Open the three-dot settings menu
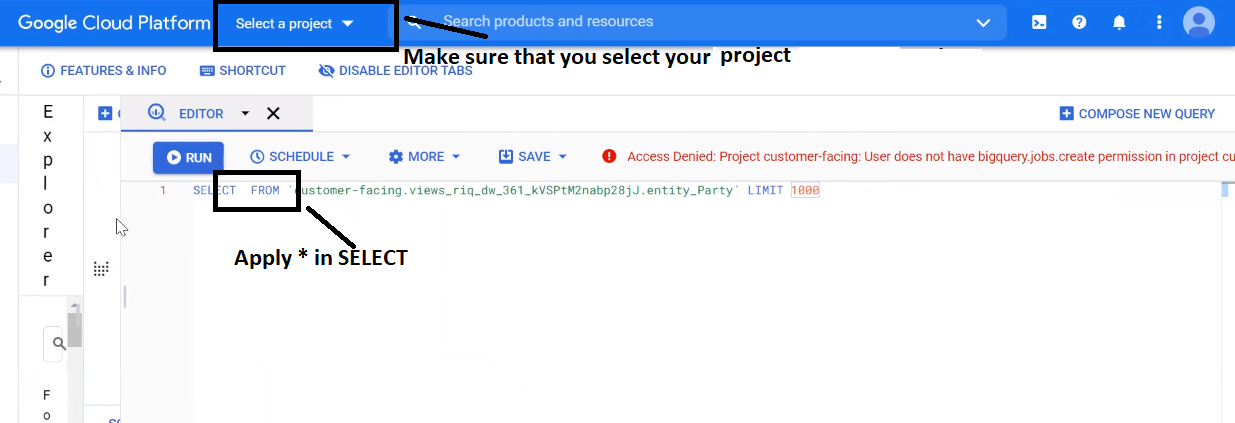This screenshot has width=1235, height=423. pos(1159,22)
